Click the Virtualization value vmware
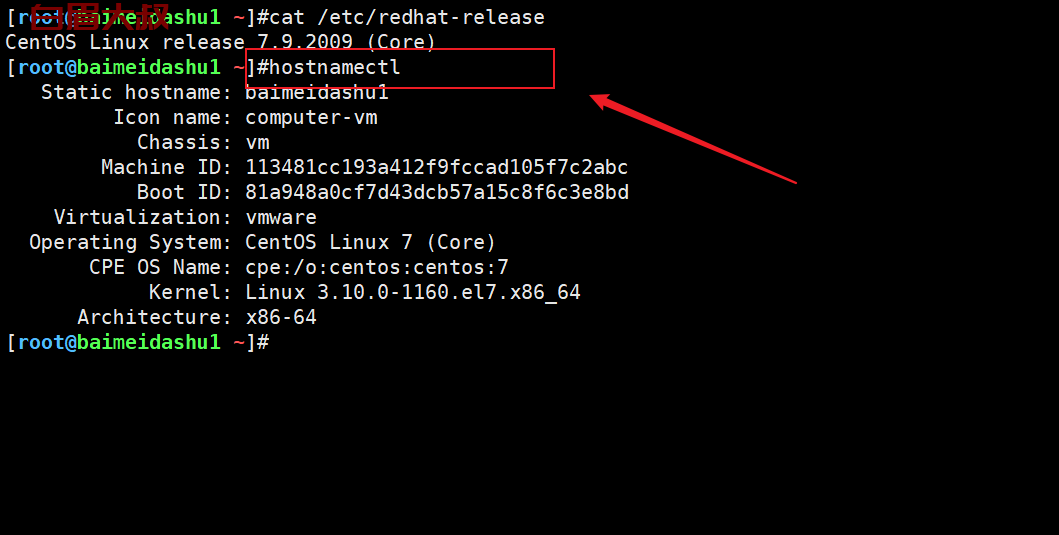 [x=281, y=217]
